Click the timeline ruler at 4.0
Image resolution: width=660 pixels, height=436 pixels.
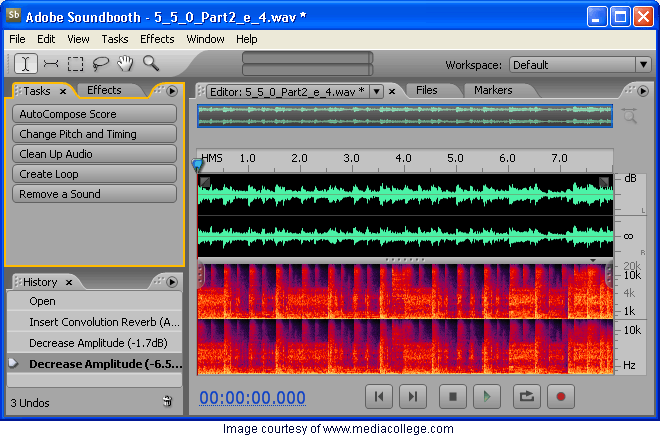(x=403, y=158)
